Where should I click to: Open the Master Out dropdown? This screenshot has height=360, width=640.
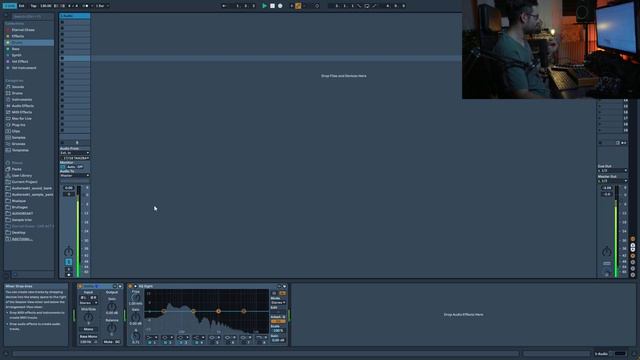pos(613,181)
